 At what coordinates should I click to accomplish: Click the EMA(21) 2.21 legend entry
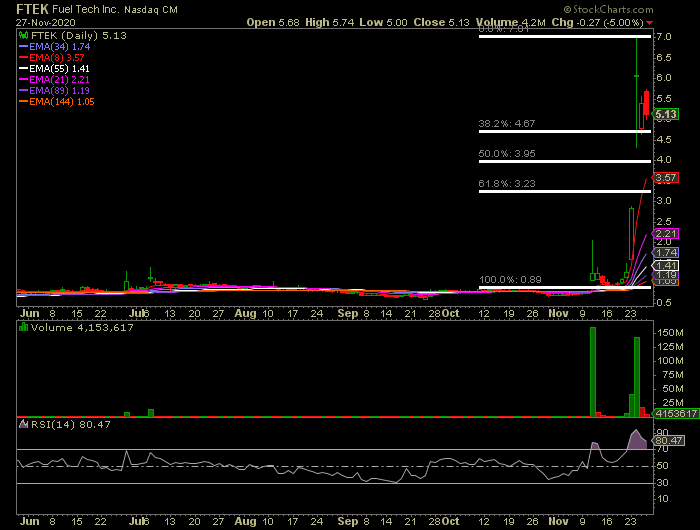coord(59,79)
